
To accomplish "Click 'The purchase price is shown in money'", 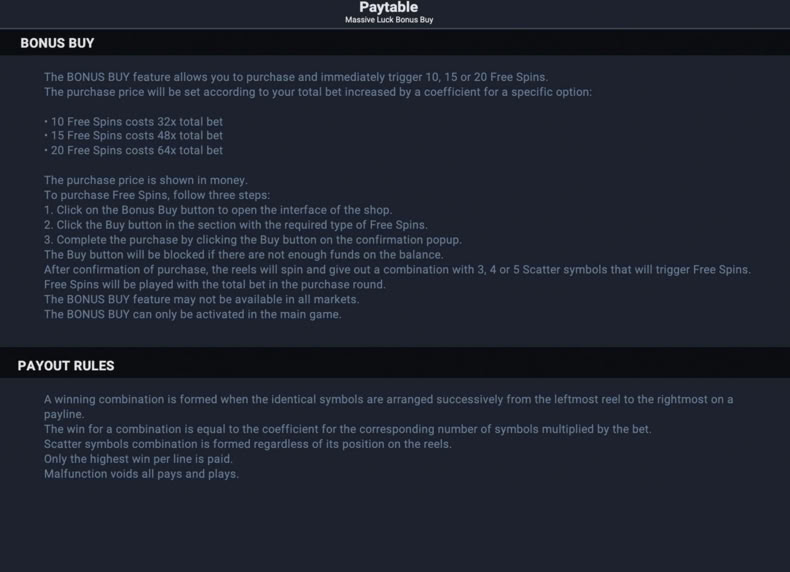I will [x=146, y=180].
